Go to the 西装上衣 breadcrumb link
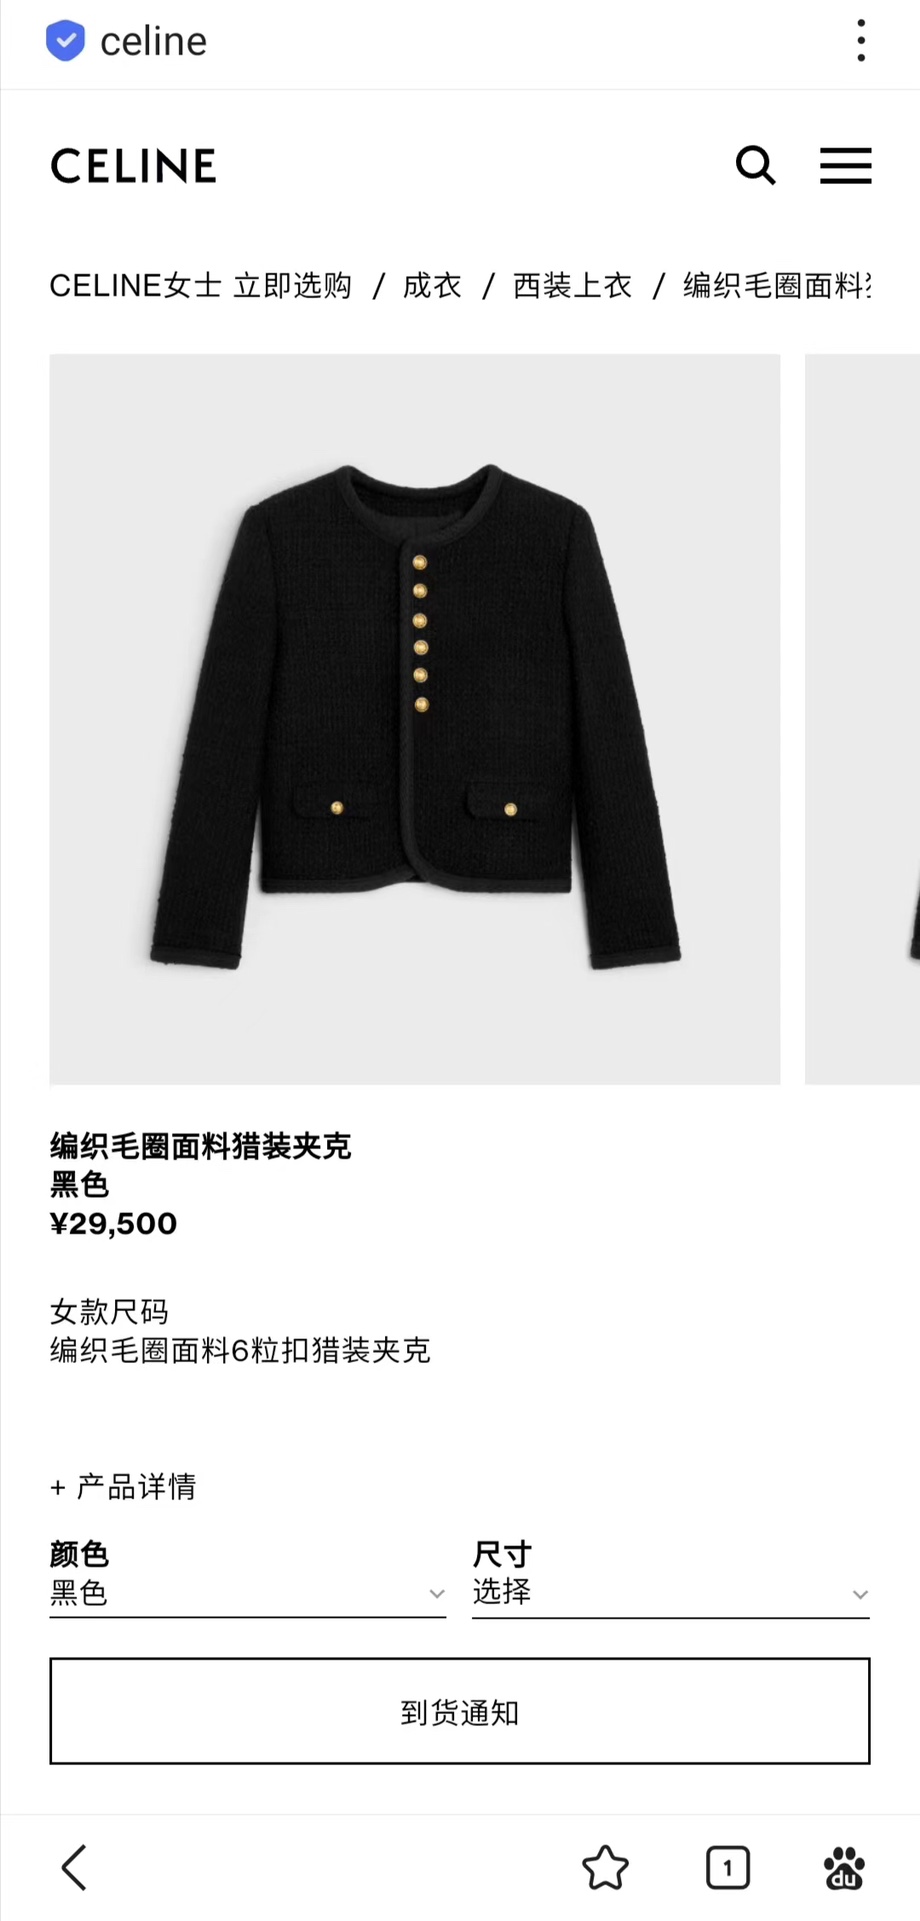This screenshot has width=920, height=1921. 572,286
